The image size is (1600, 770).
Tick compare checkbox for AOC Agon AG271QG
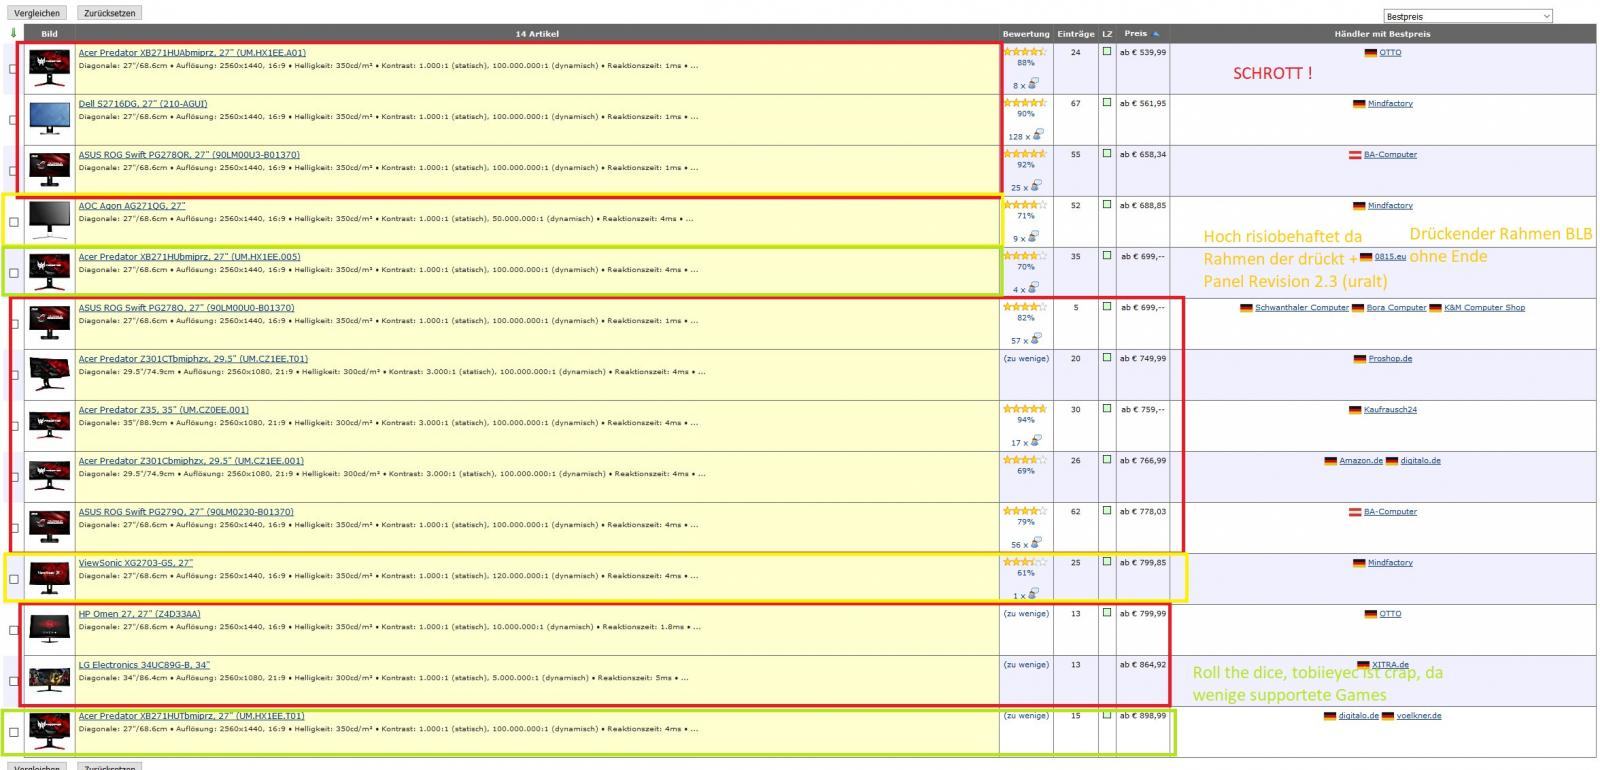tap(13, 222)
